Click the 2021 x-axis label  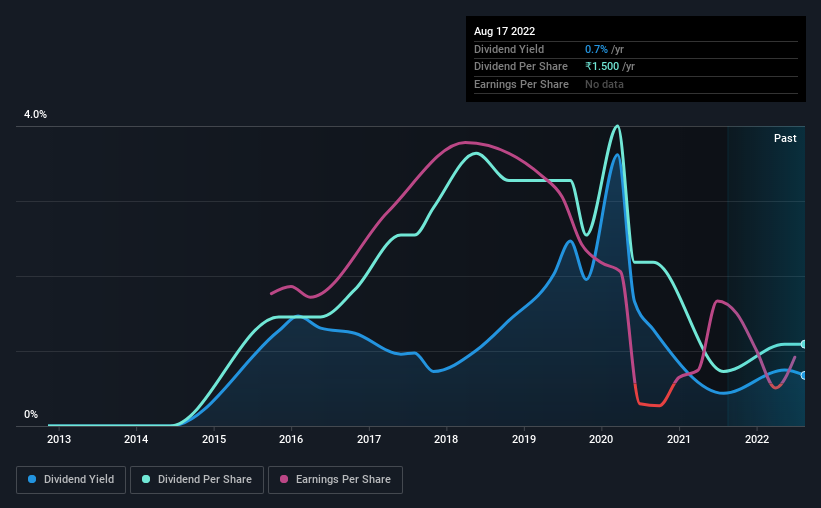click(x=679, y=439)
